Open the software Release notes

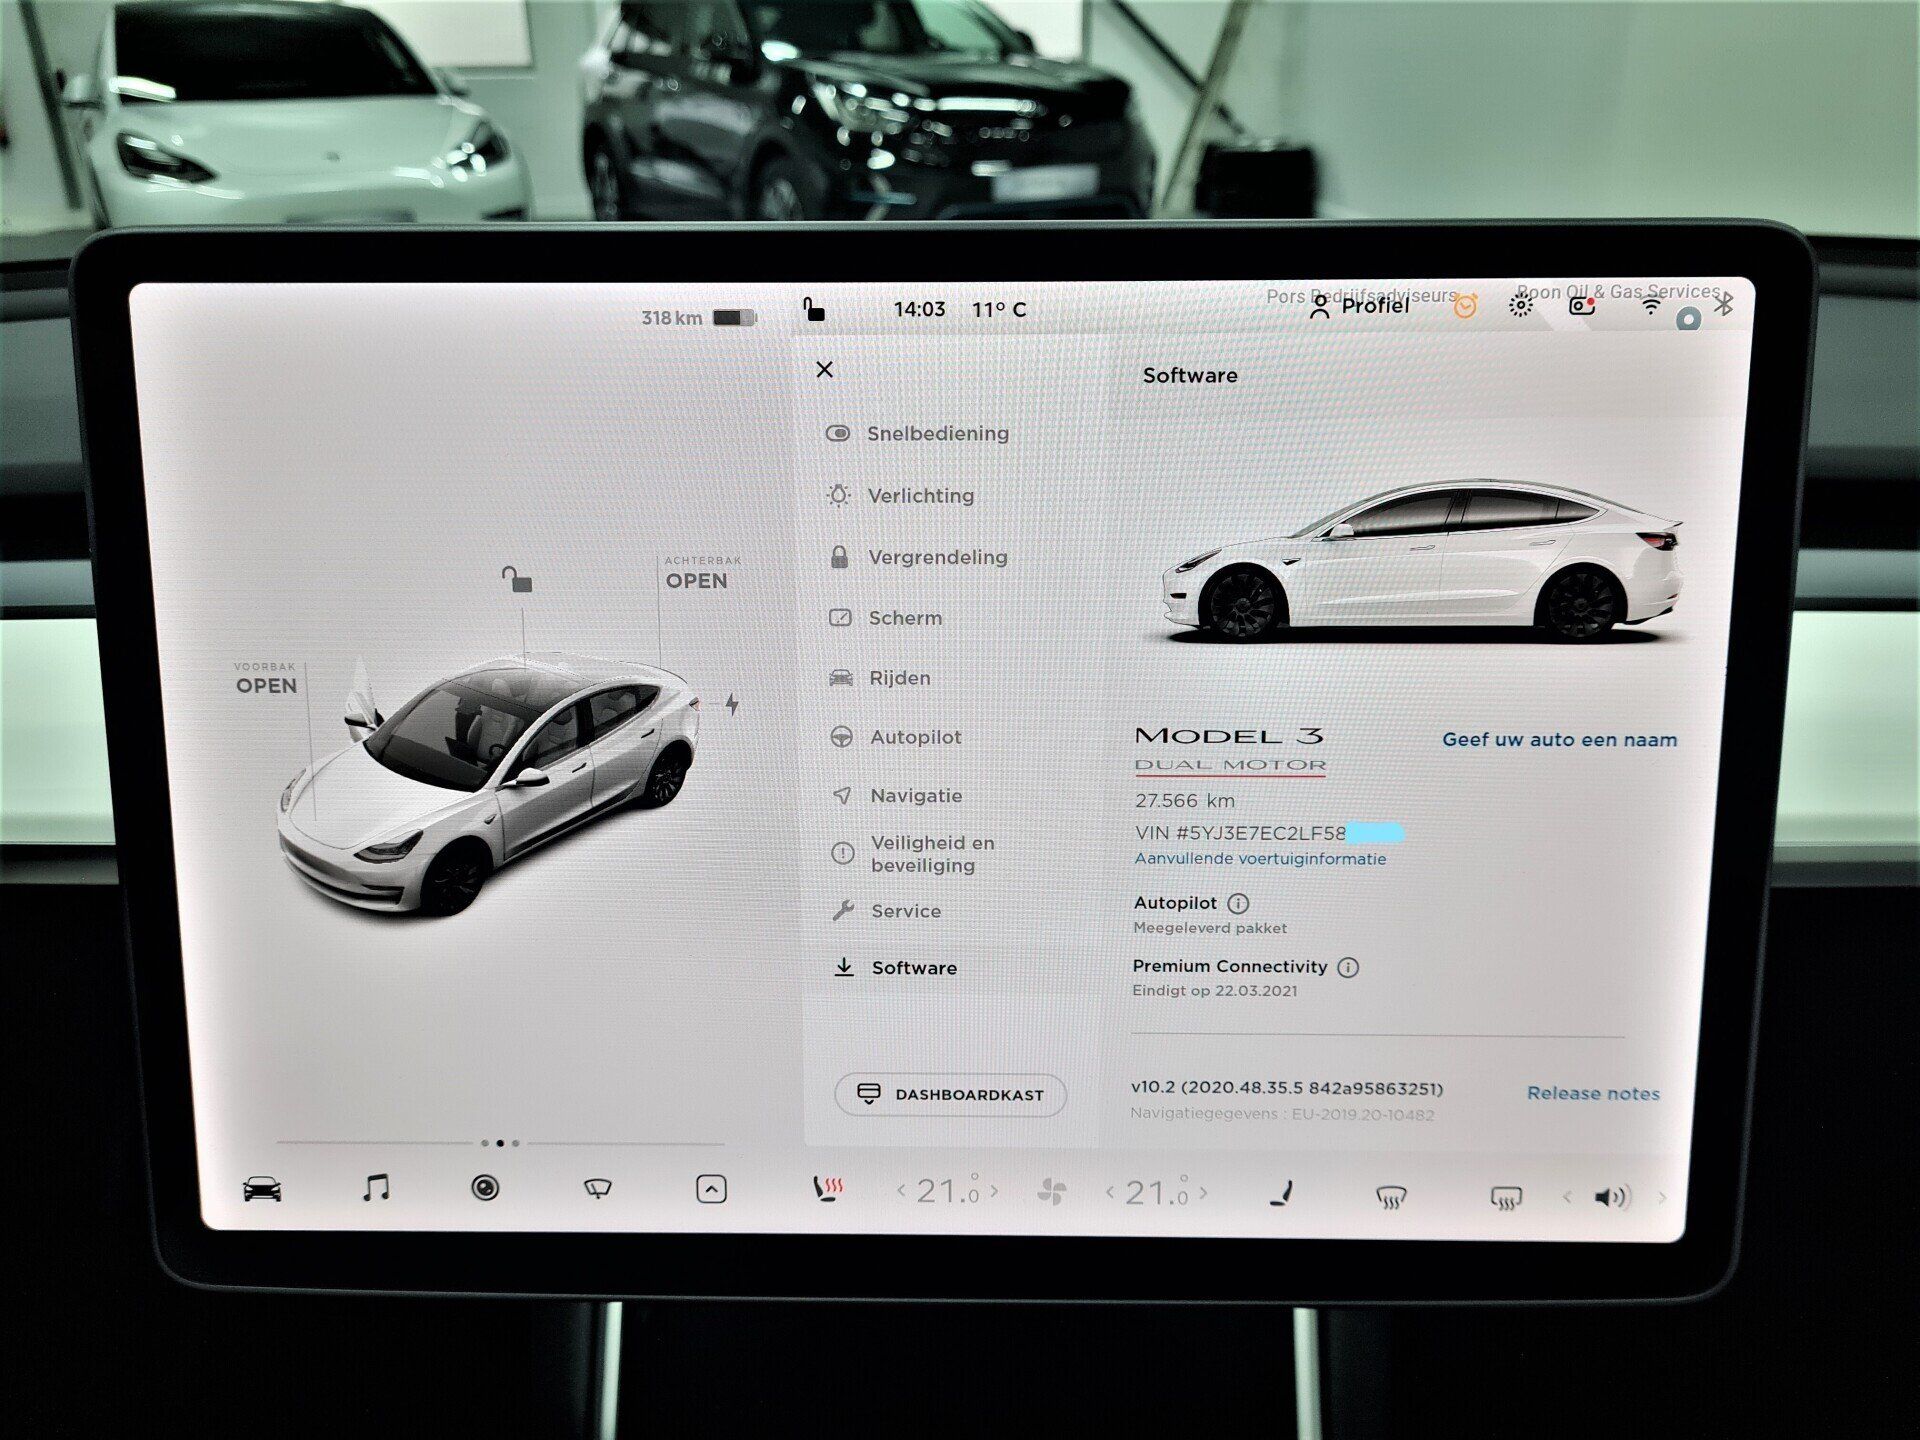point(1594,1093)
